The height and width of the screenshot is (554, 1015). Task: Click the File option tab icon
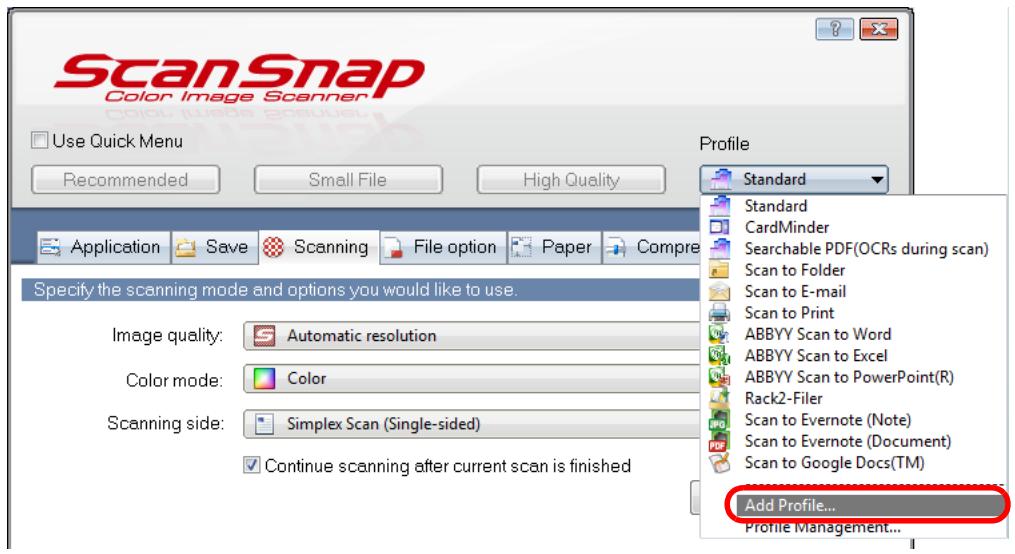coord(393,248)
